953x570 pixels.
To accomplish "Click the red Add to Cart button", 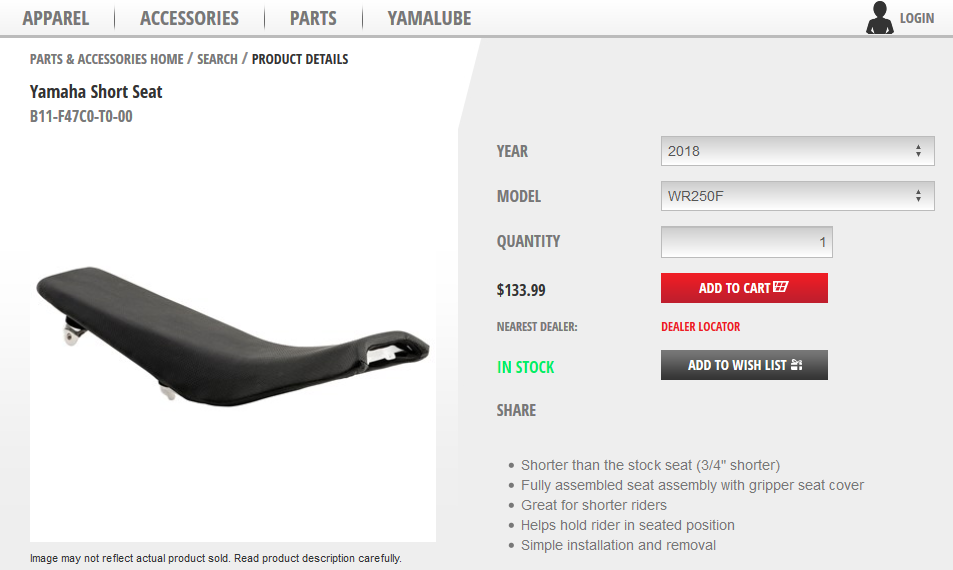I will coord(744,287).
